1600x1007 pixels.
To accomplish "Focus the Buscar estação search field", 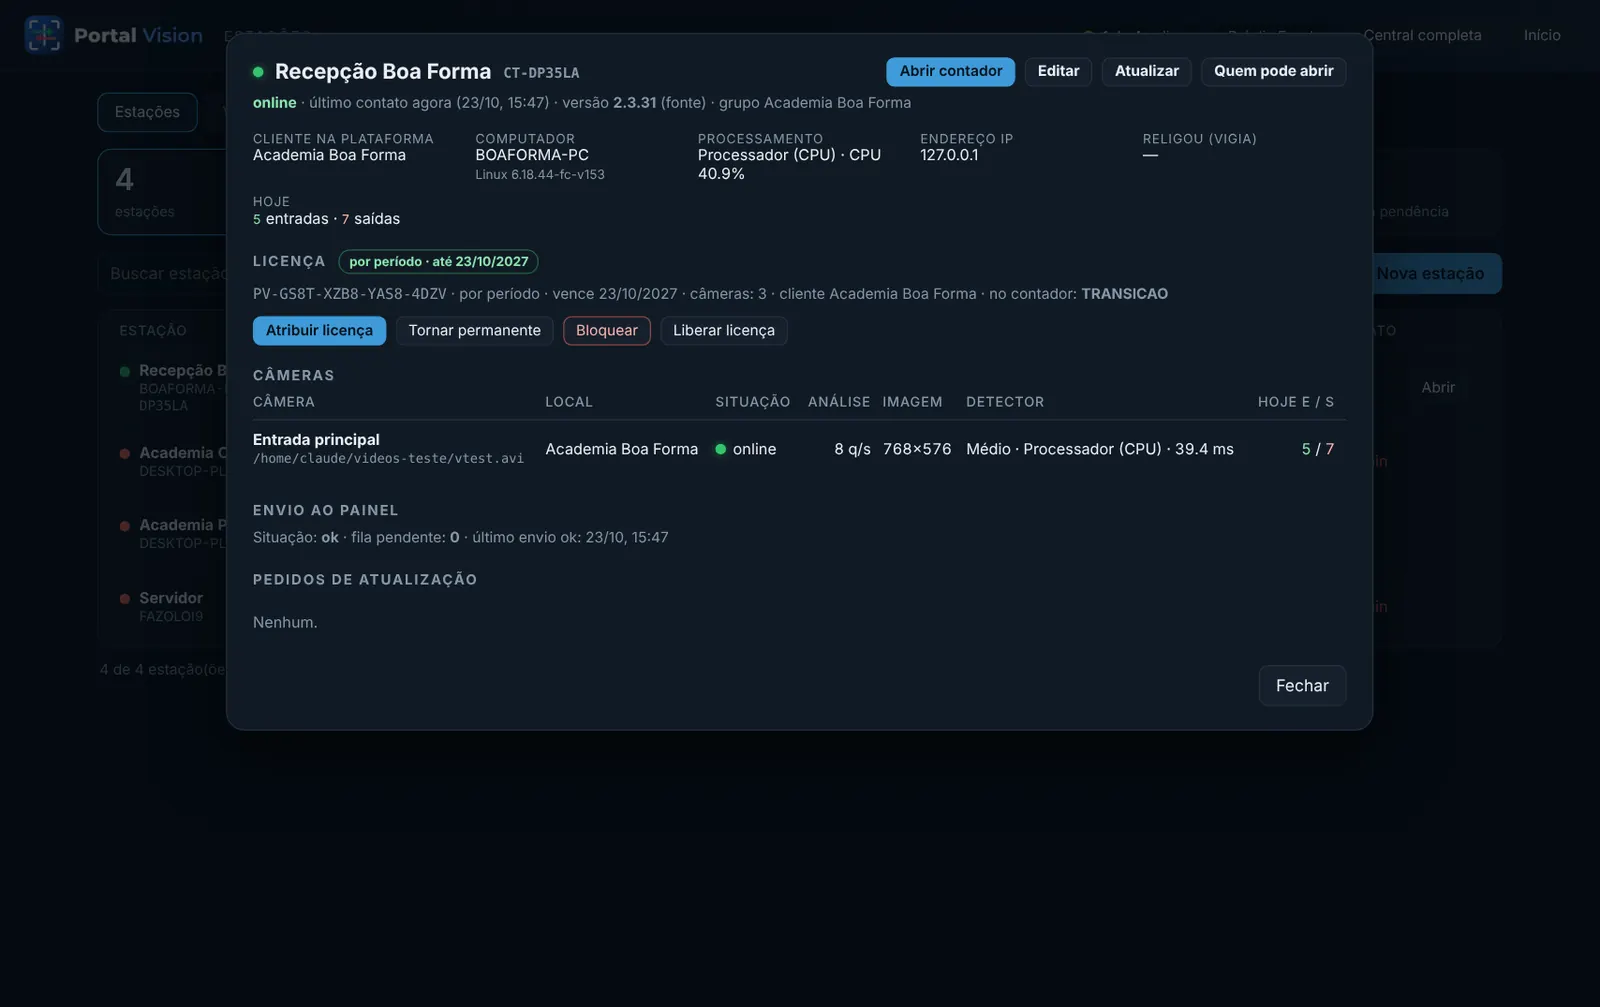I will click(x=164, y=274).
